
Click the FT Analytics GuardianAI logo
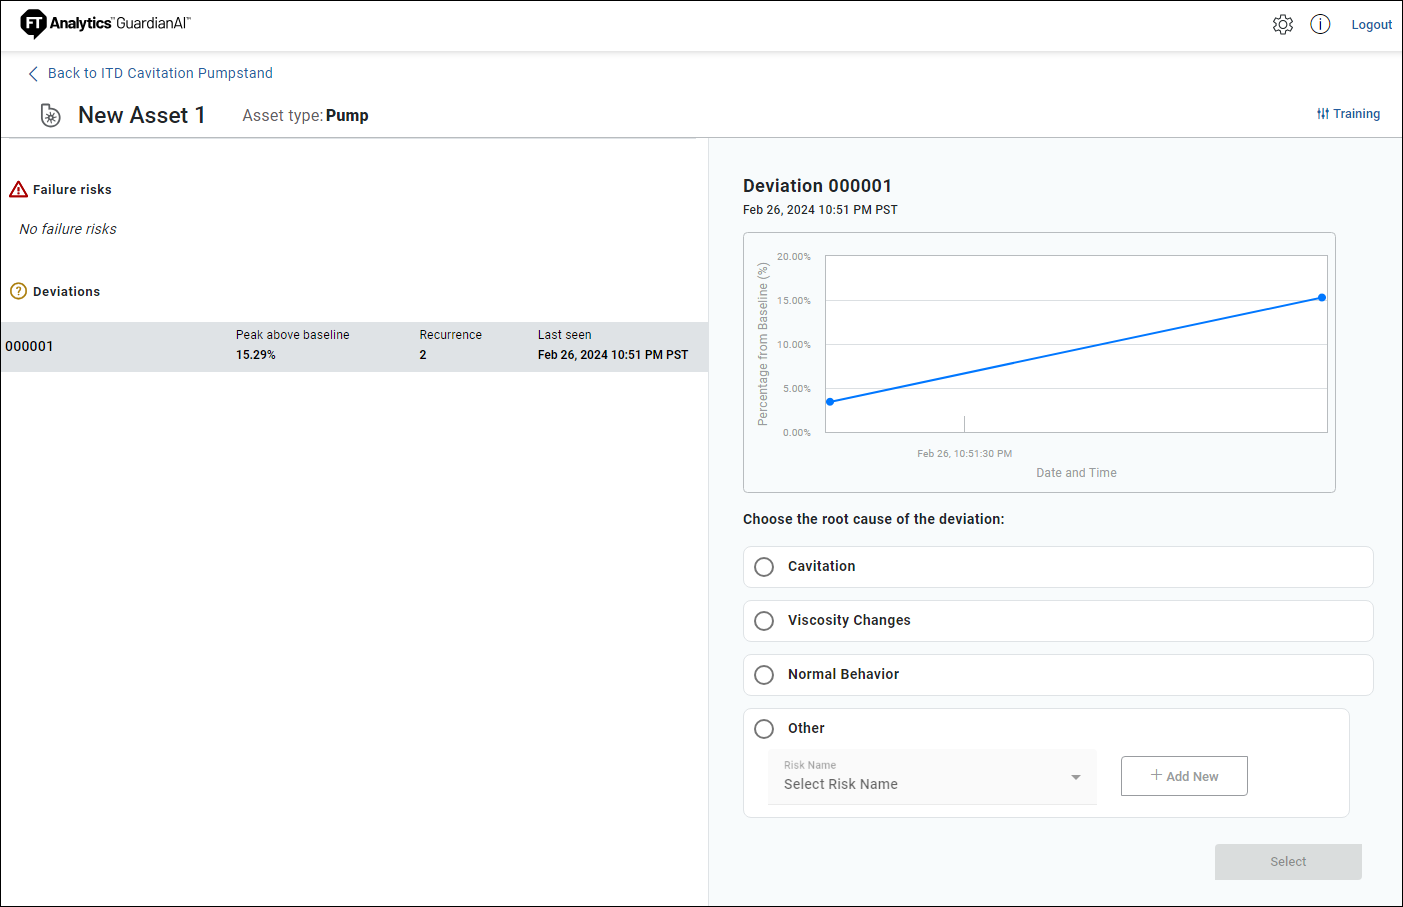[105, 23]
